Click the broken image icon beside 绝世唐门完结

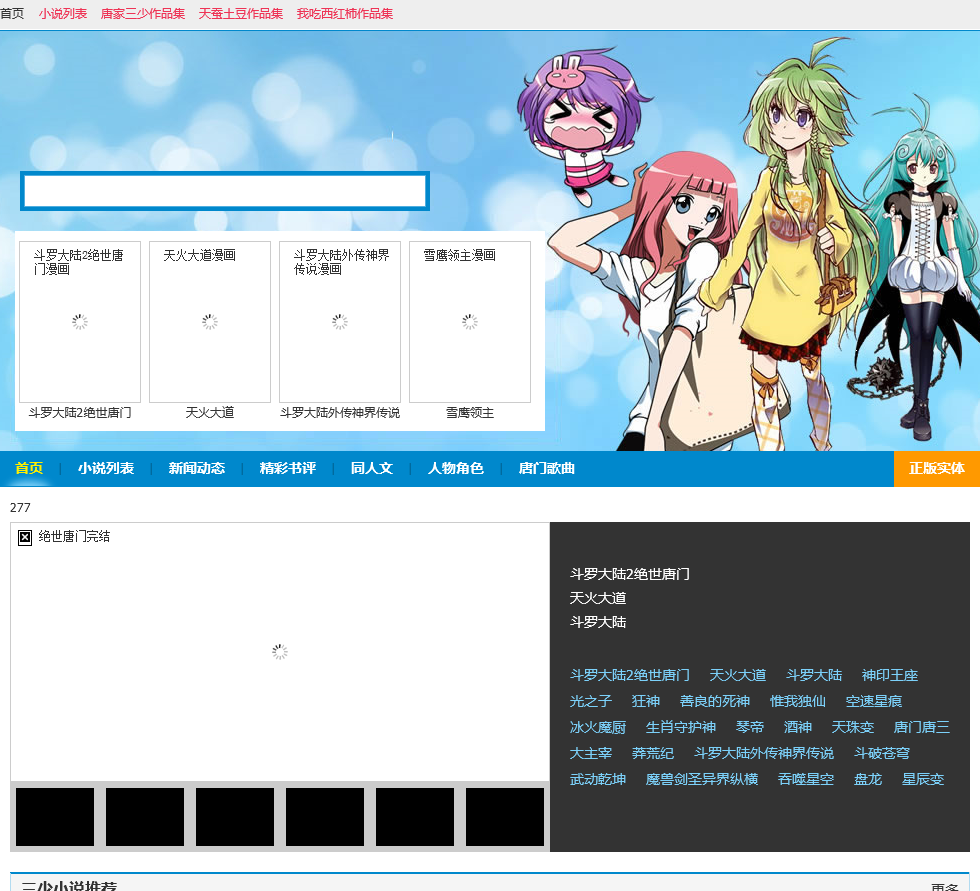[25, 537]
